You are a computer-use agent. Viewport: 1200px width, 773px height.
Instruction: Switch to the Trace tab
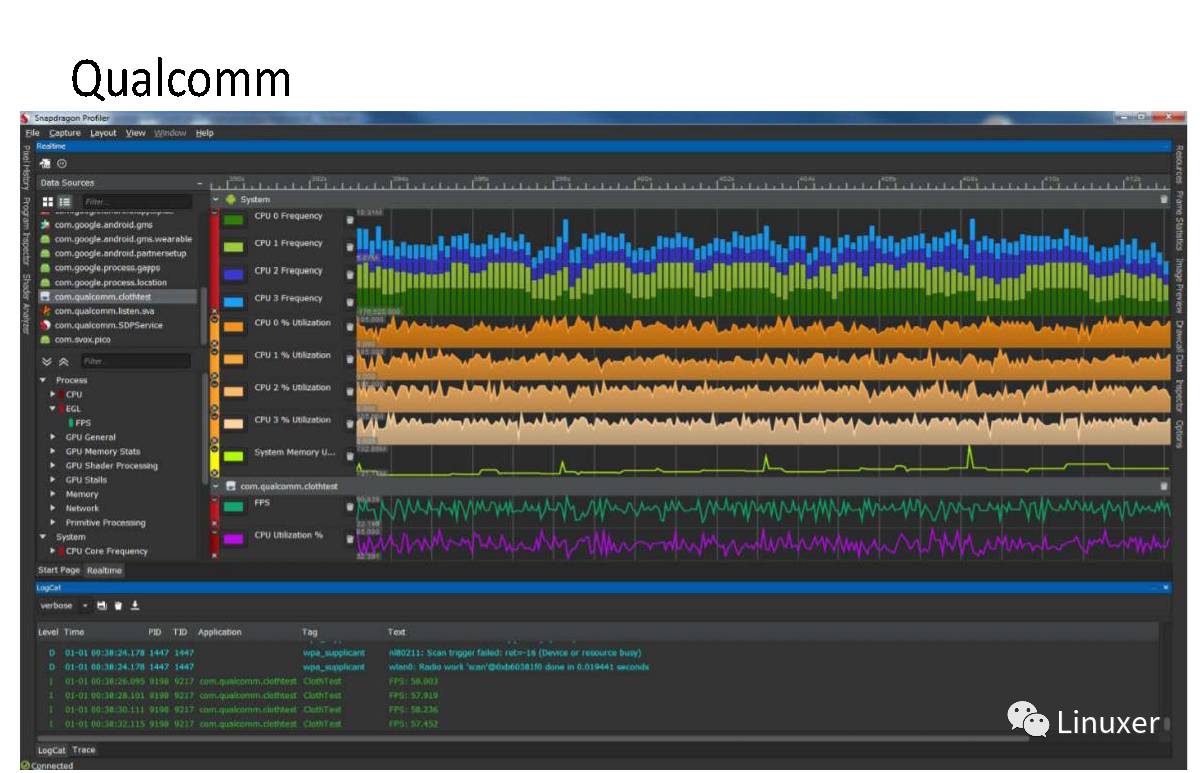(84, 750)
